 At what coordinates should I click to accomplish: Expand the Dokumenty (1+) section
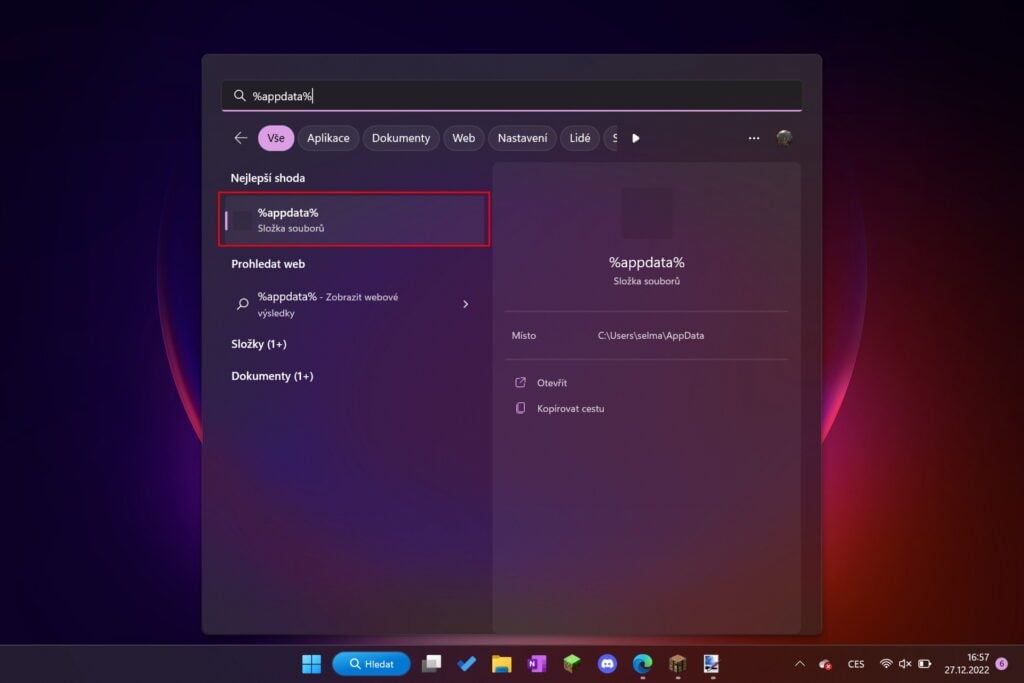coord(272,376)
